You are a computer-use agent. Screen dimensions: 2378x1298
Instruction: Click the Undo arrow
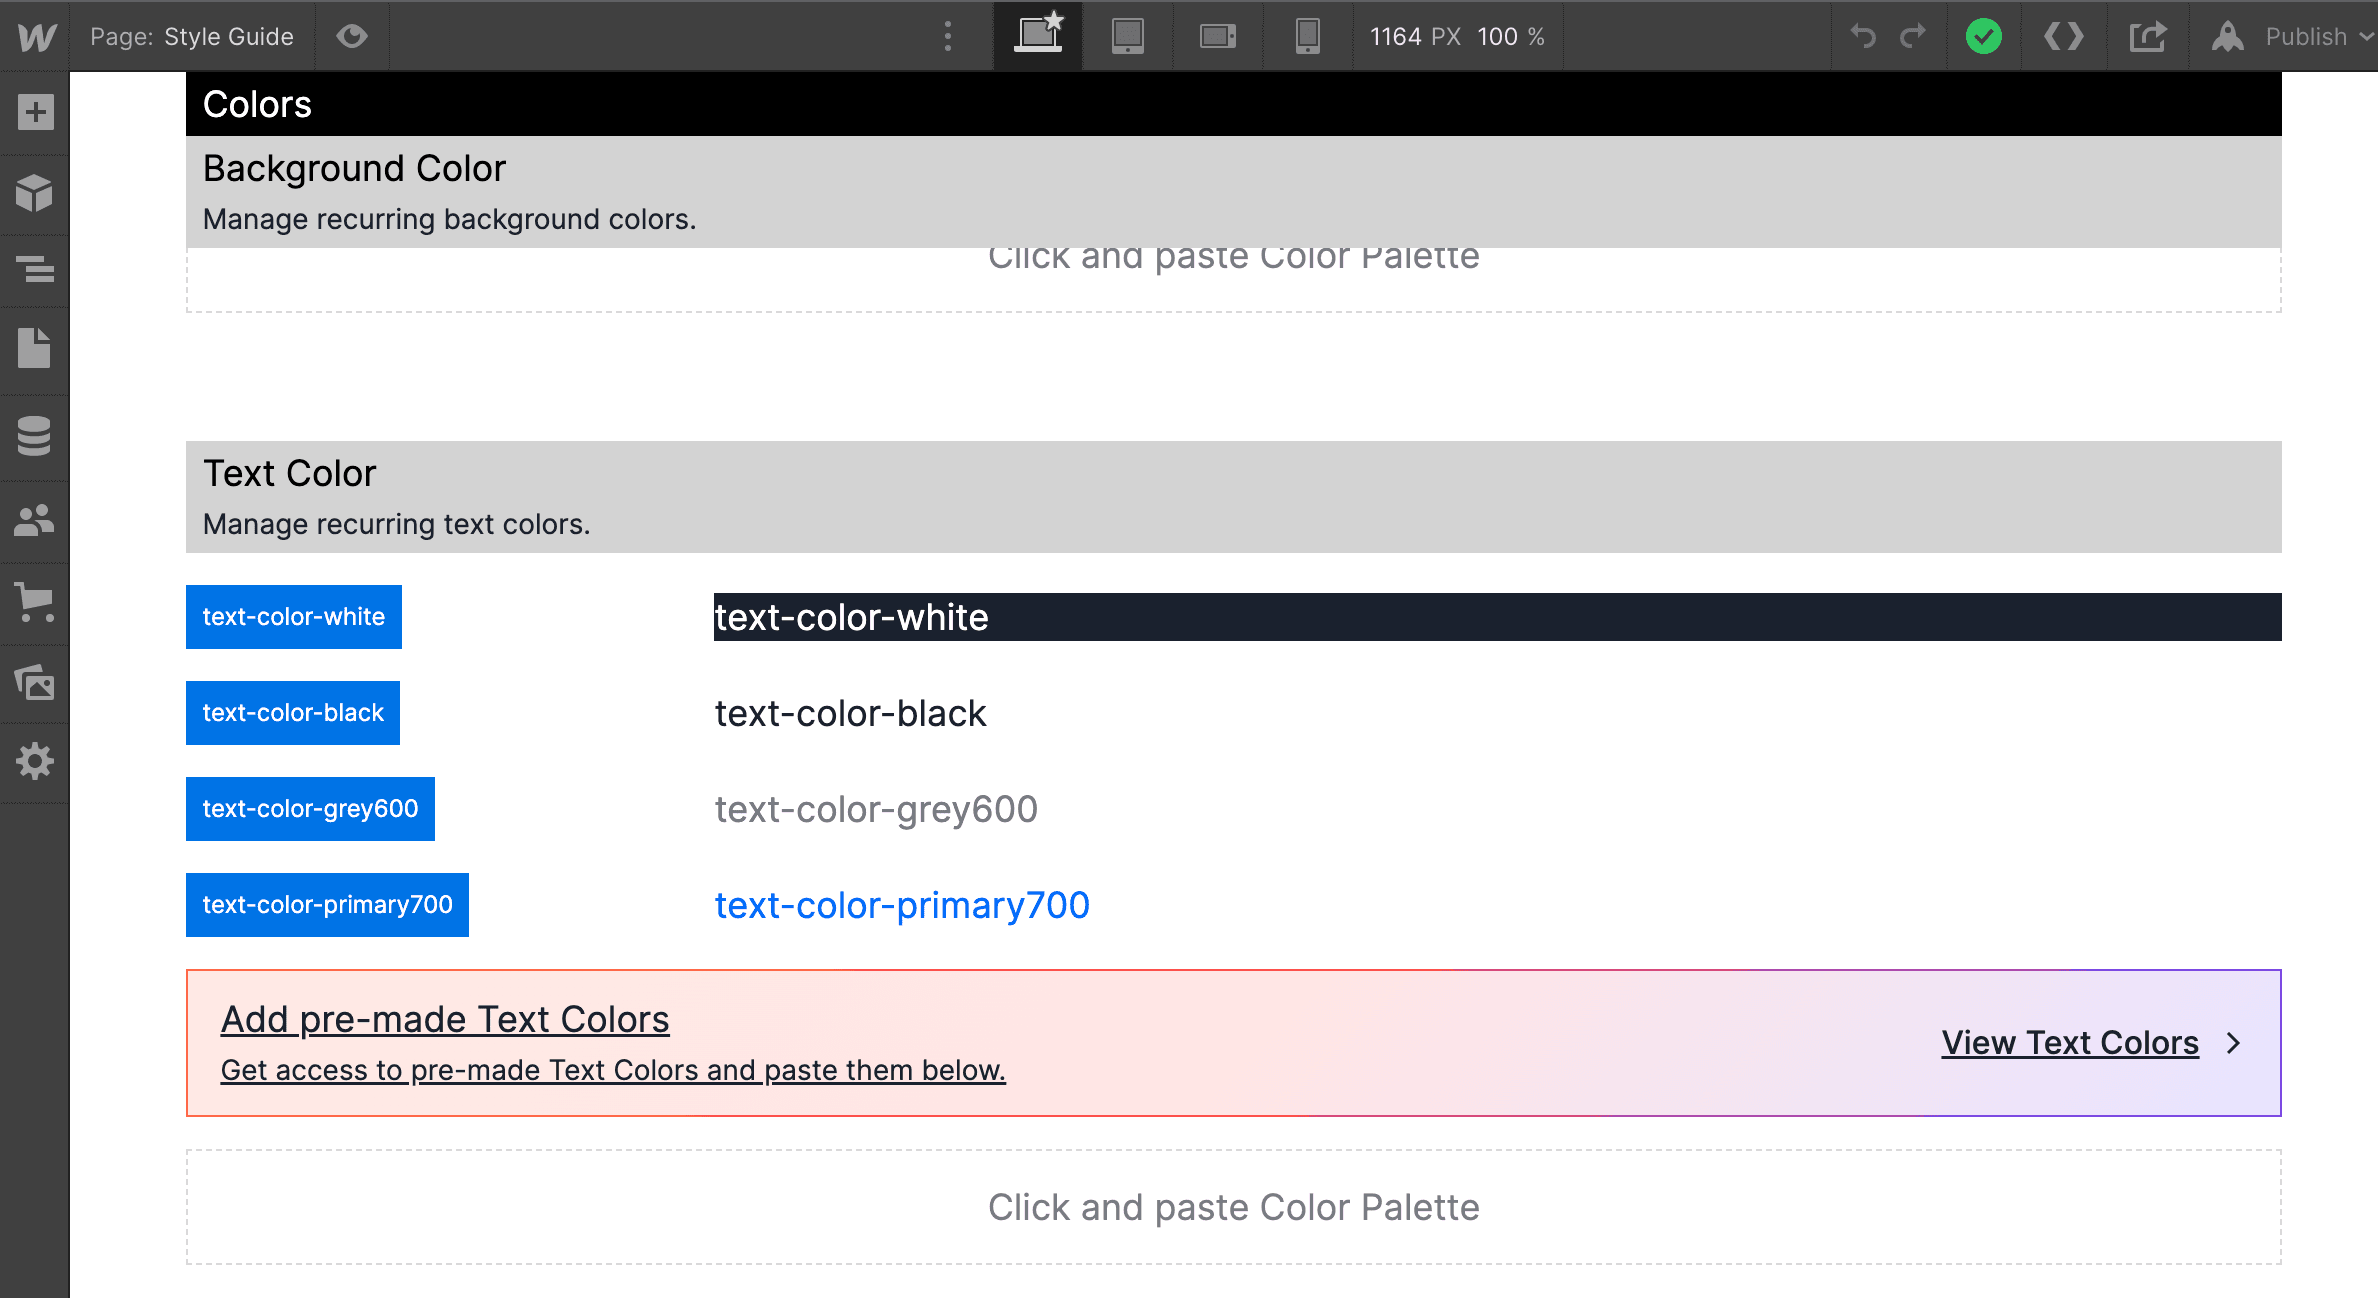click(x=1862, y=36)
